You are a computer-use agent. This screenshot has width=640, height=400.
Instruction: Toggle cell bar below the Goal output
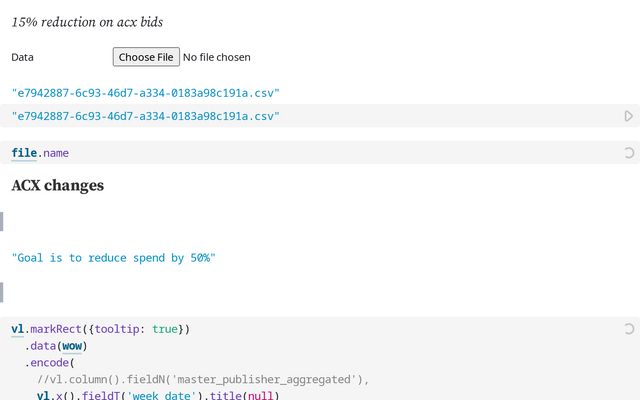pyautogui.click(x=2, y=292)
